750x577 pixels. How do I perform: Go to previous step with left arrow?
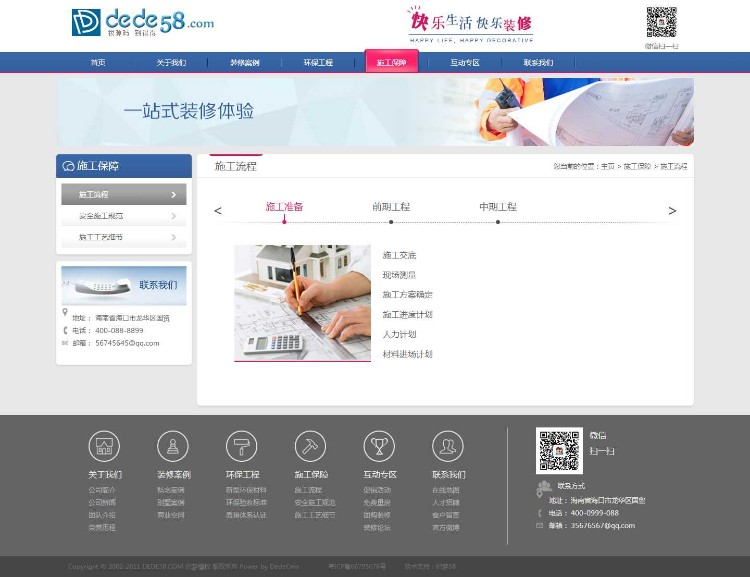point(218,211)
